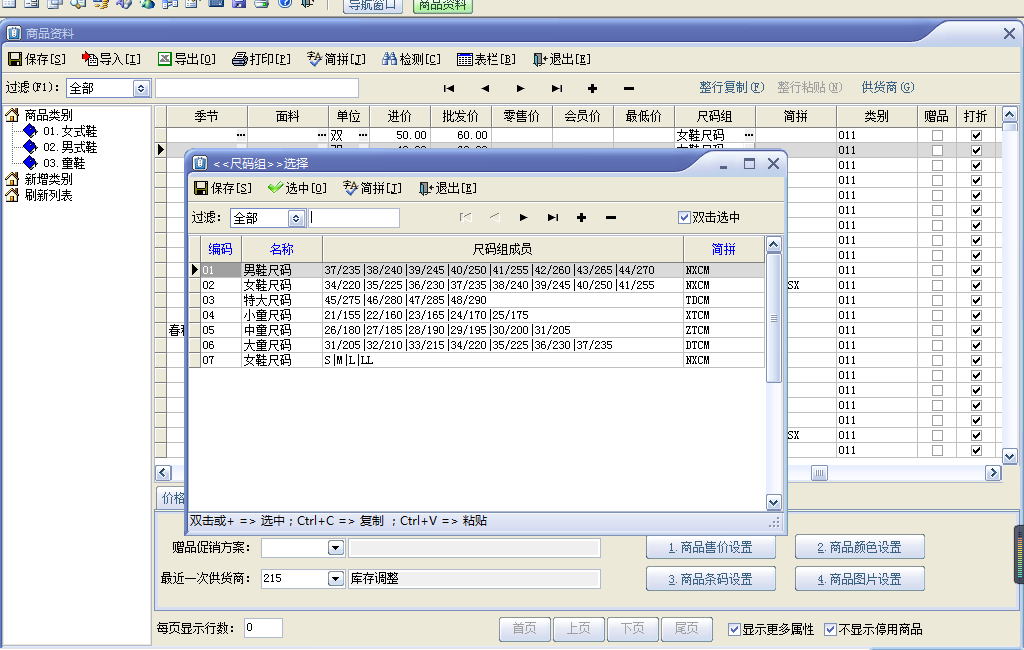This screenshot has height=650, width=1024.
Task: Toggle 打折 checkbox in last grid row
Action: pos(976,450)
